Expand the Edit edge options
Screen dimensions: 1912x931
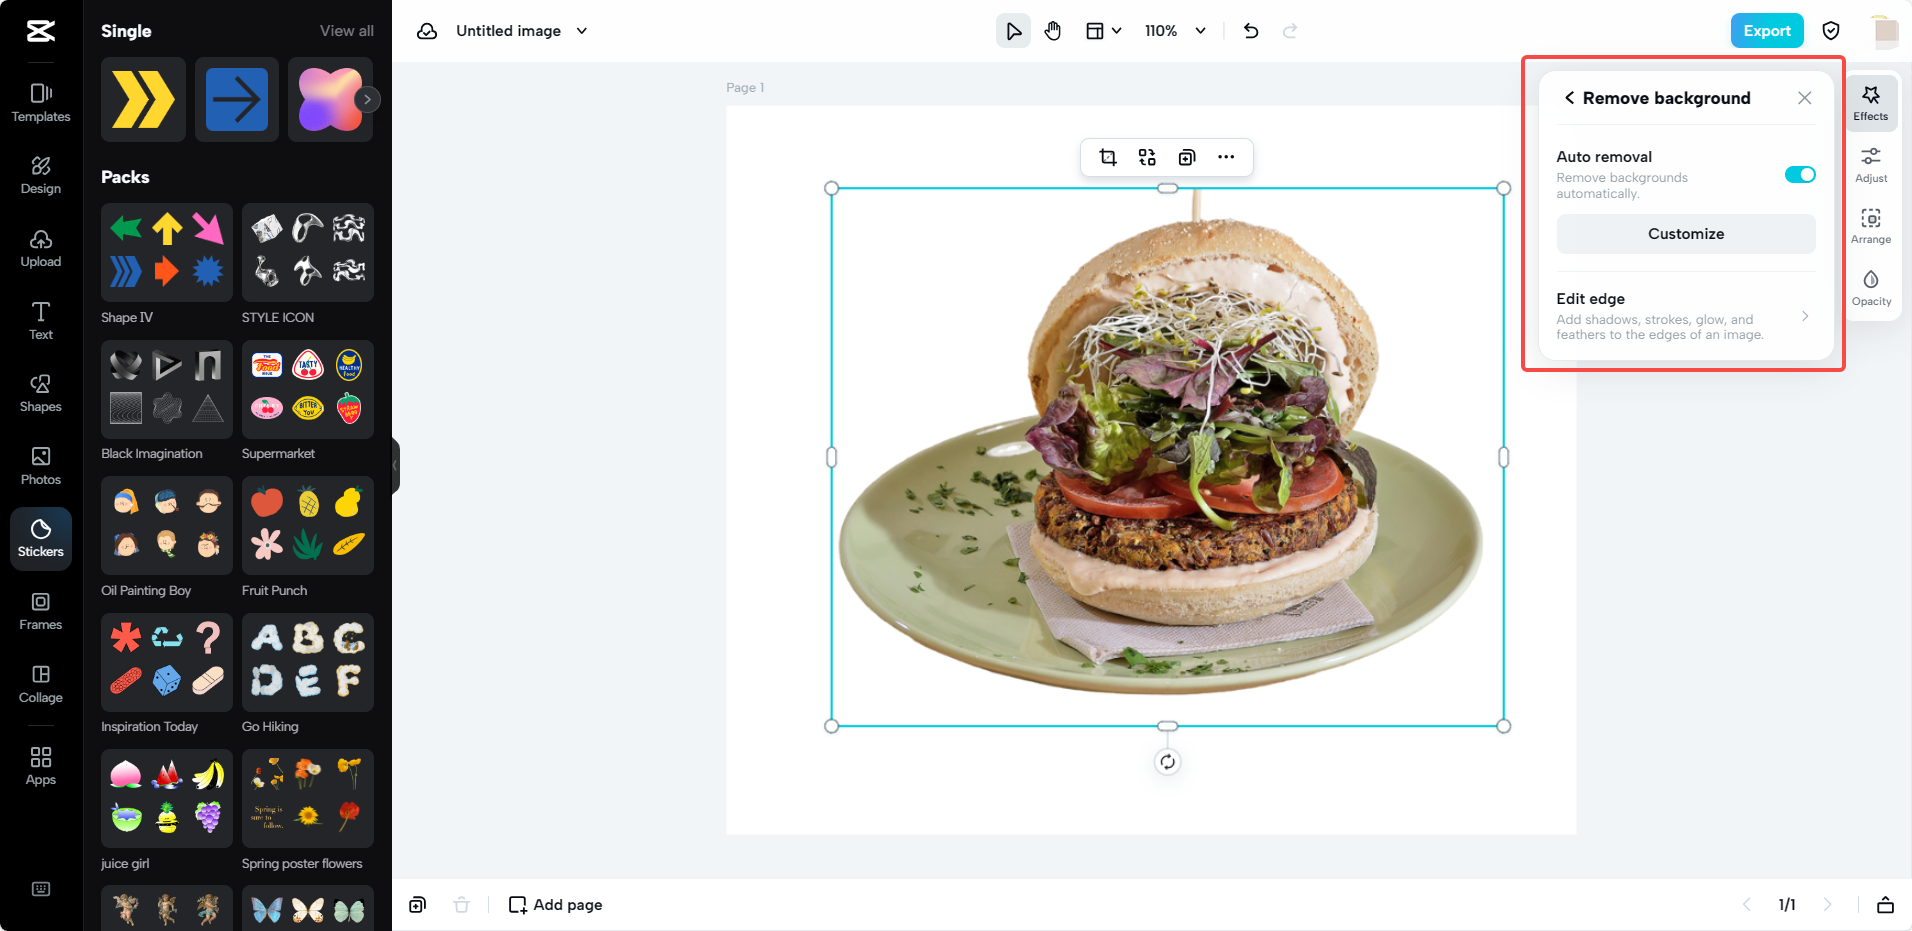click(x=1805, y=315)
